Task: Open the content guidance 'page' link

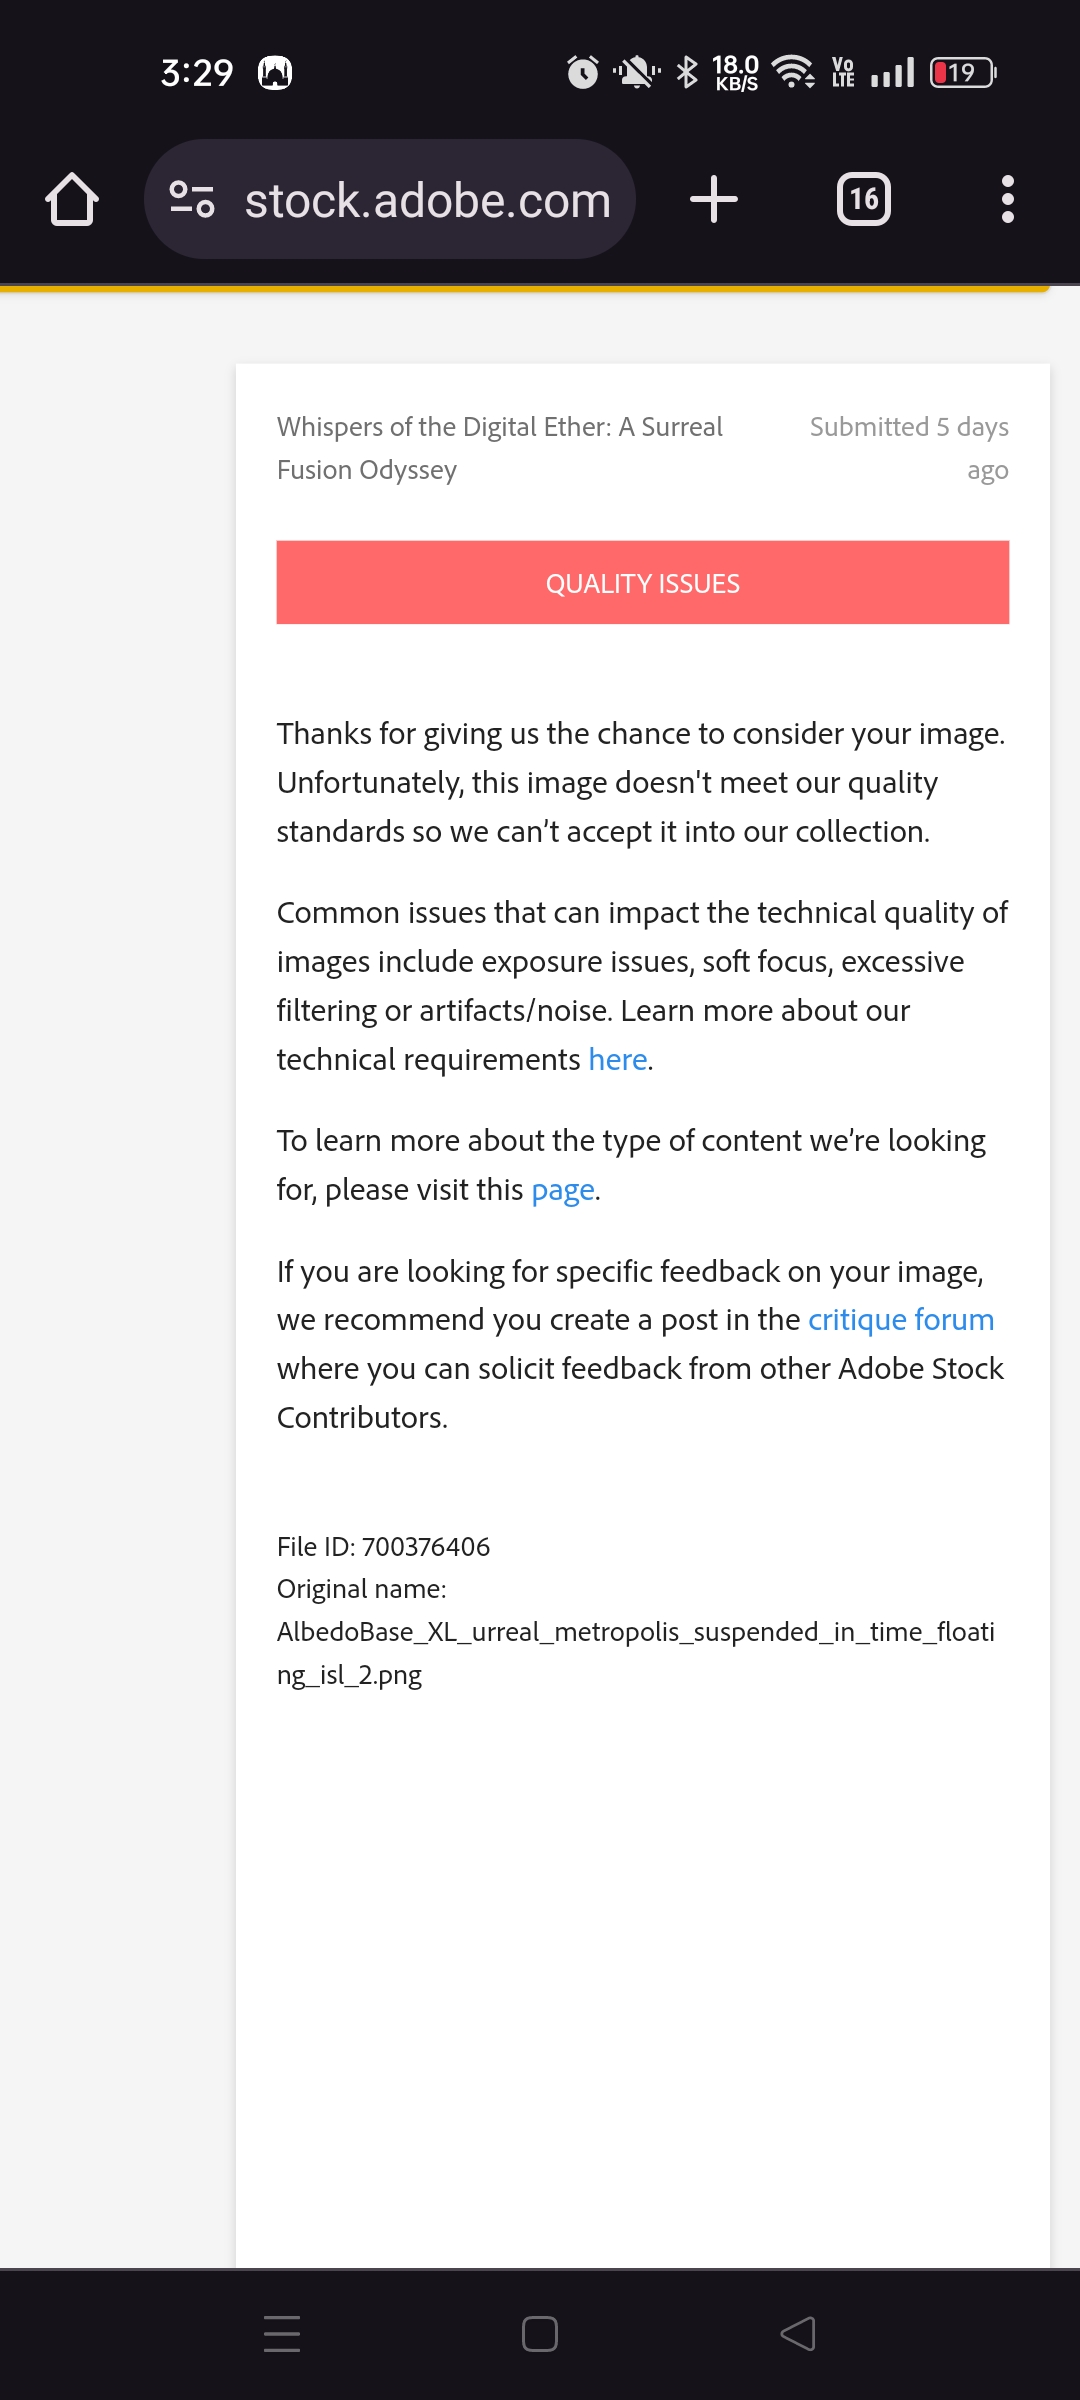Action: pos(562,1189)
